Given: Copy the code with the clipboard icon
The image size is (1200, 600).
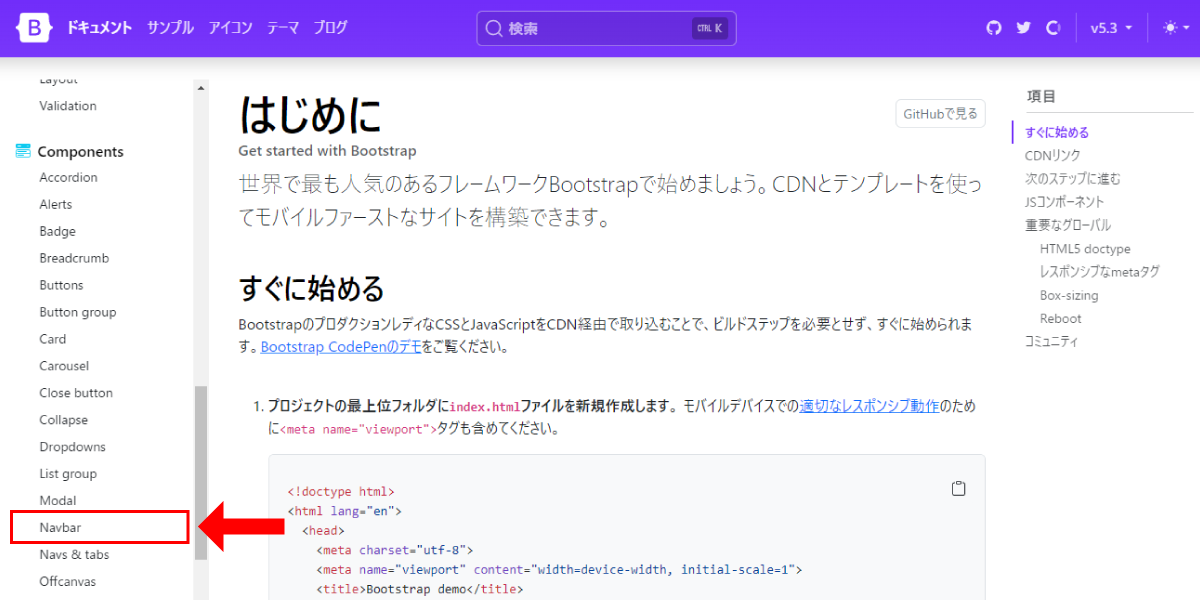Looking at the screenshot, I should [x=959, y=489].
